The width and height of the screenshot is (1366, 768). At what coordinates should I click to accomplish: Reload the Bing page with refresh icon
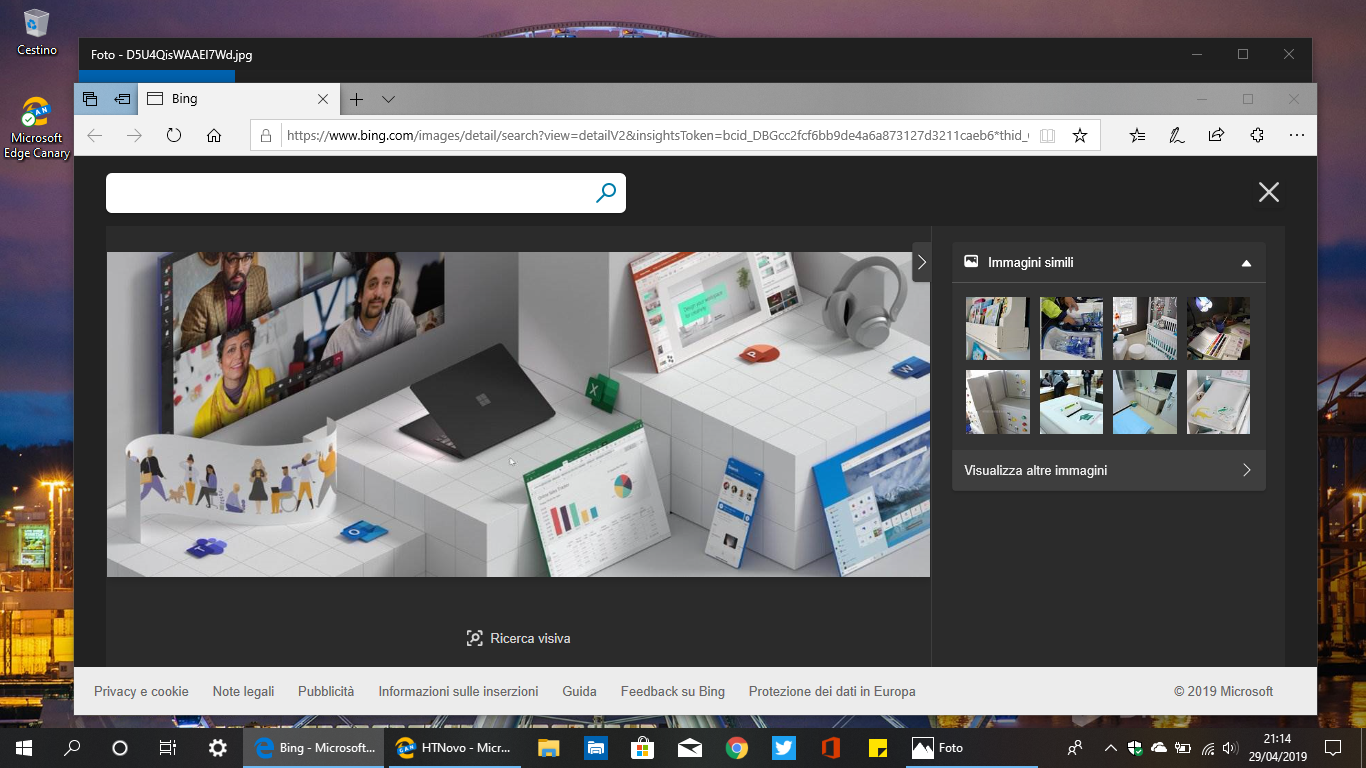coord(174,135)
